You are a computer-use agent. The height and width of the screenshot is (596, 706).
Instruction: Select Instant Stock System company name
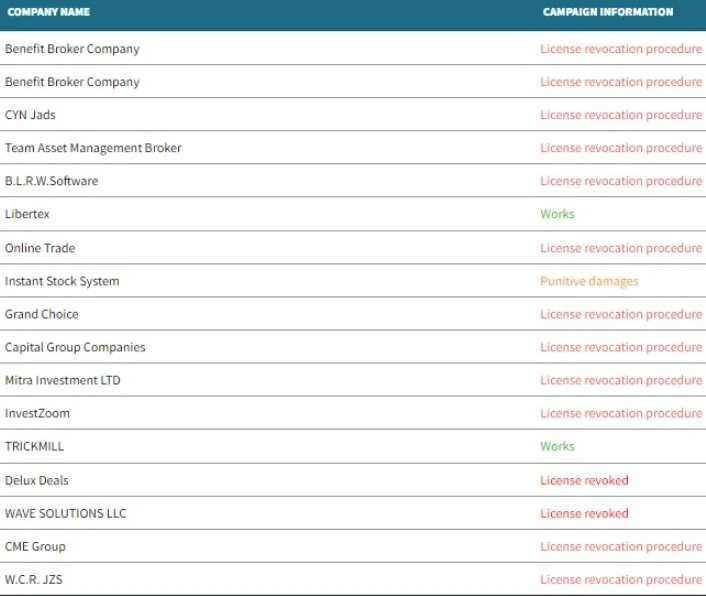62,281
